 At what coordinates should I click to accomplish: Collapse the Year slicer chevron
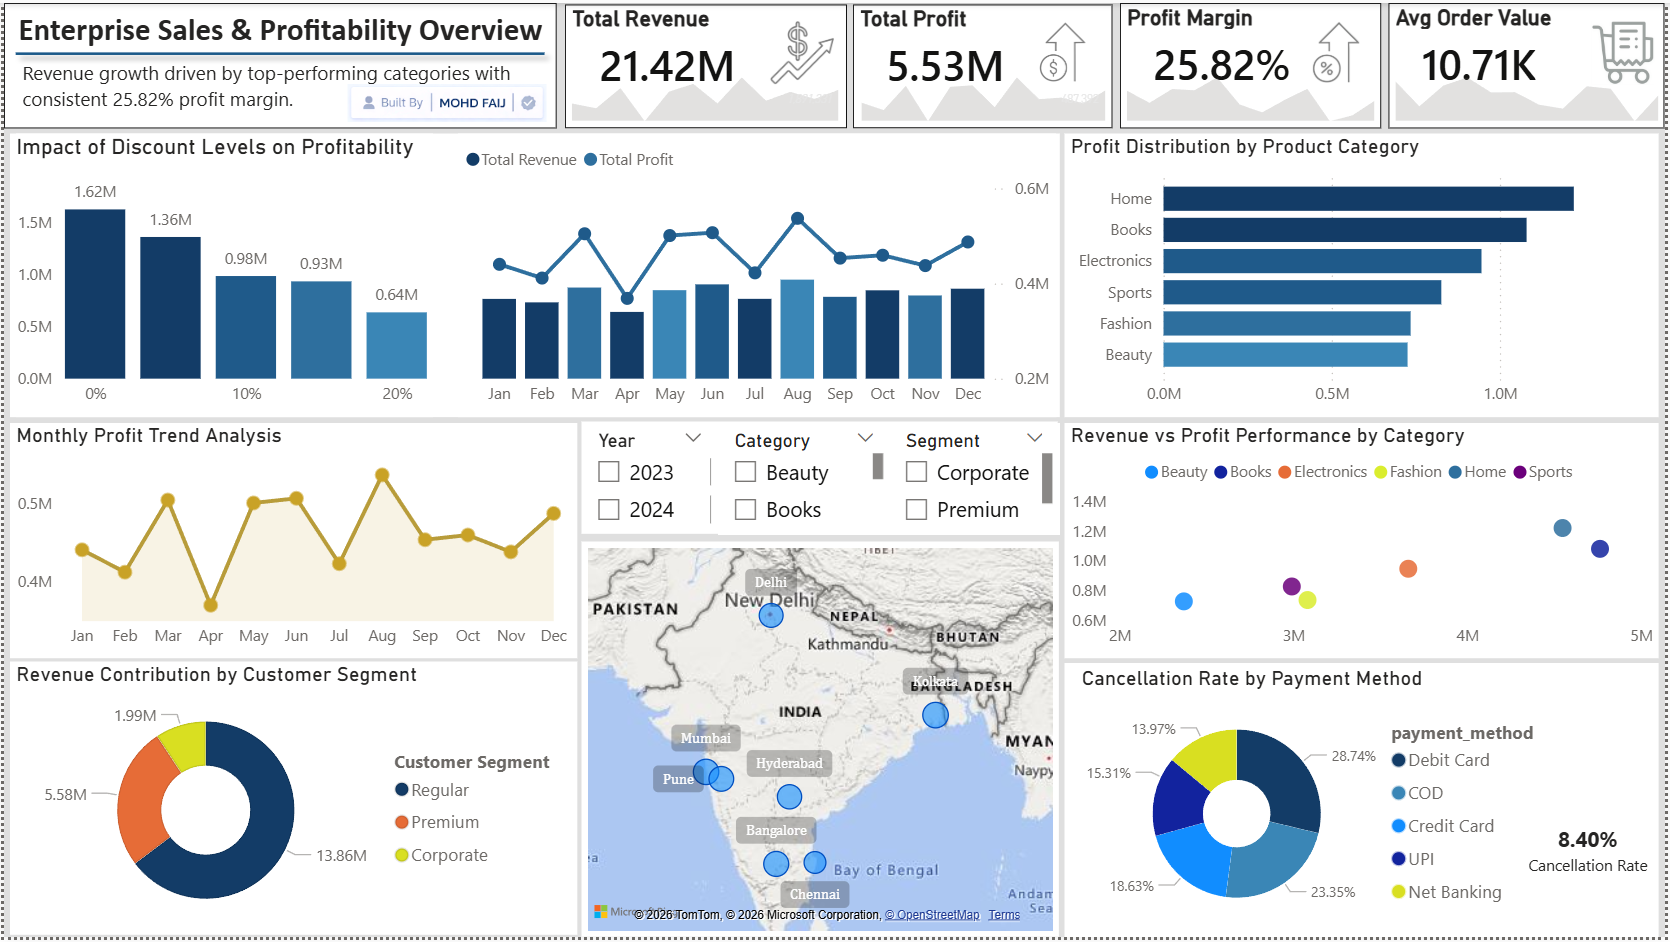pyautogui.click(x=693, y=438)
